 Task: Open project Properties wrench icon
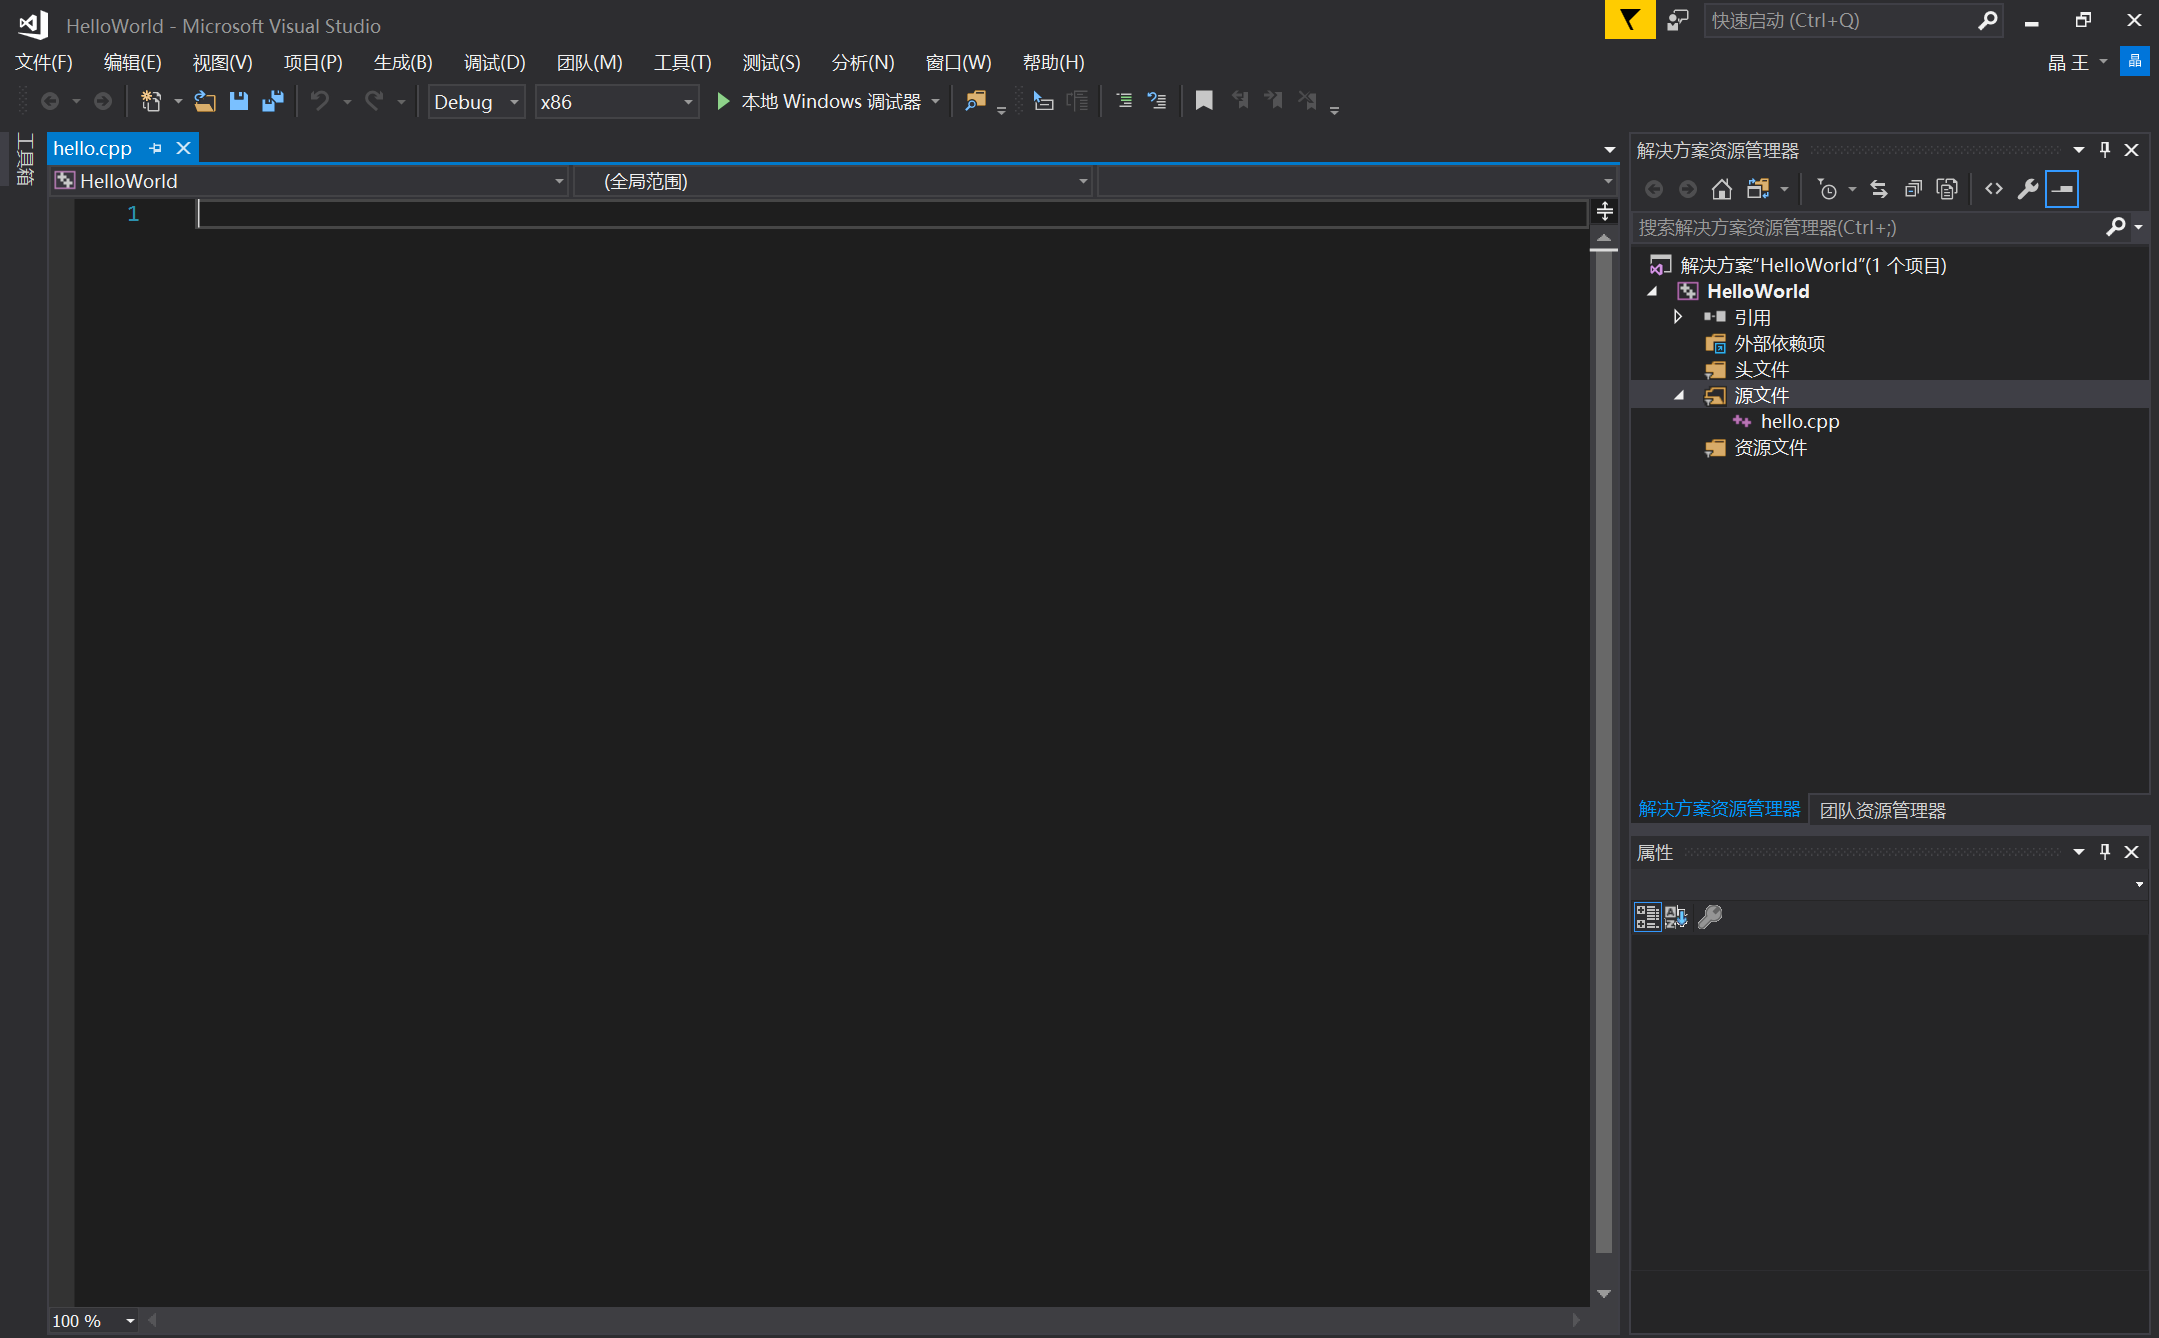[2027, 189]
